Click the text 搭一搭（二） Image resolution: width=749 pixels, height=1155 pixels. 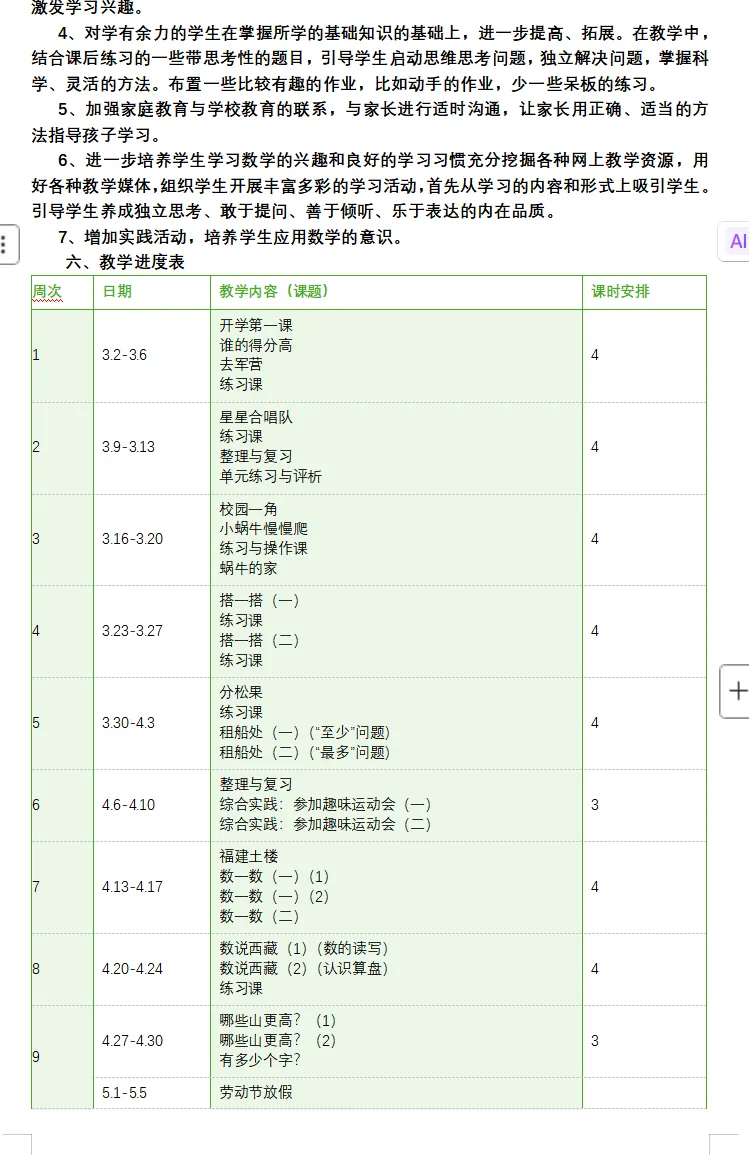[259, 641]
